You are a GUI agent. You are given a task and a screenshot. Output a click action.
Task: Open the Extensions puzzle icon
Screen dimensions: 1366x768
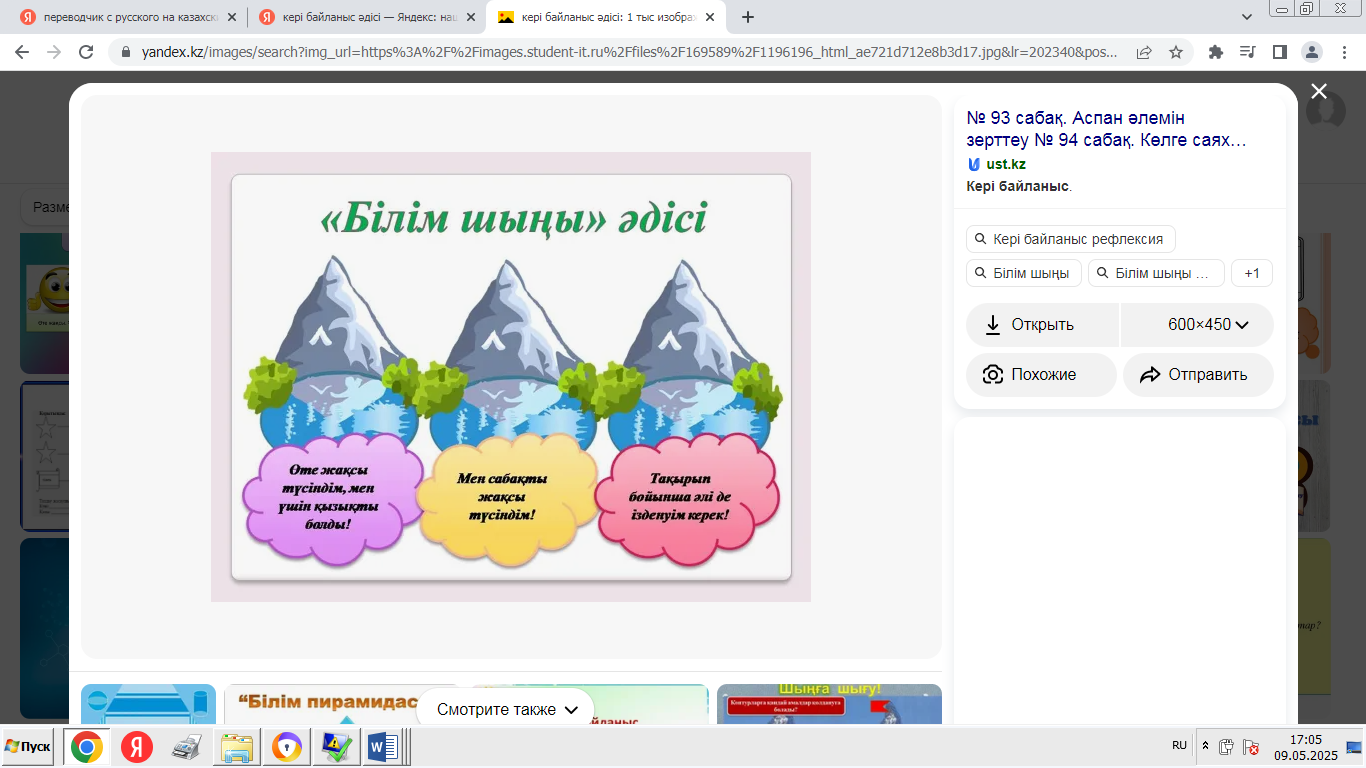(1216, 52)
